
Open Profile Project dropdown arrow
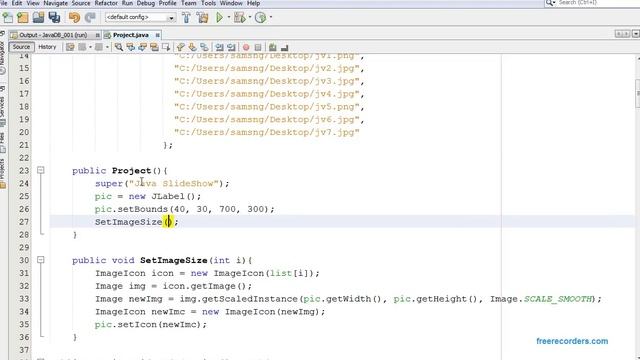[x=271, y=18]
